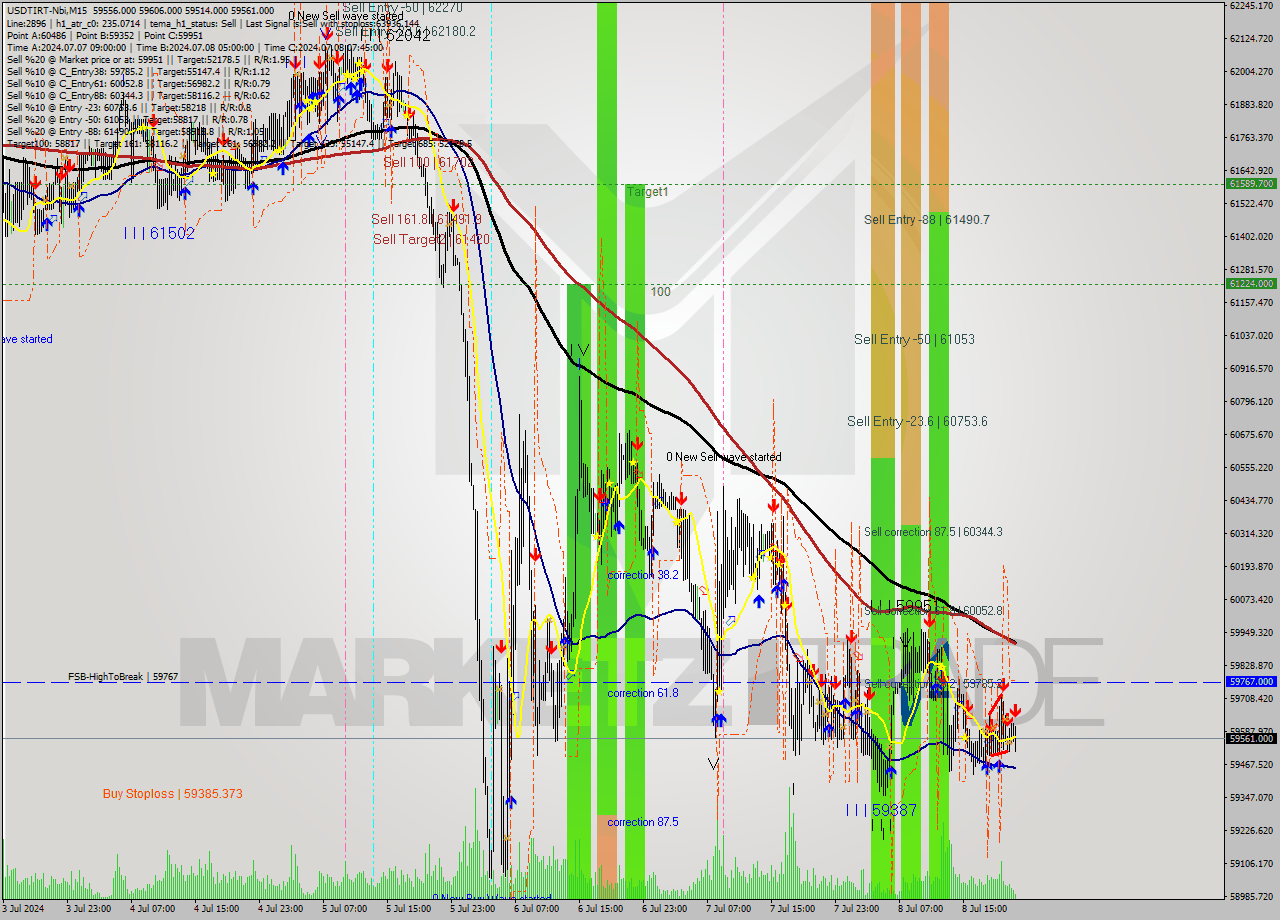Select the 'Buy Stoploss | 59385.373' label
This screenshot has height=920, width=1280.
pyautogui.click(x=173, y=794)
